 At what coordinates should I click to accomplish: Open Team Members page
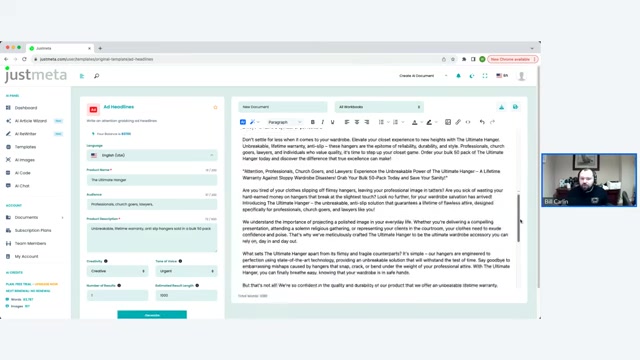point(30,244)
